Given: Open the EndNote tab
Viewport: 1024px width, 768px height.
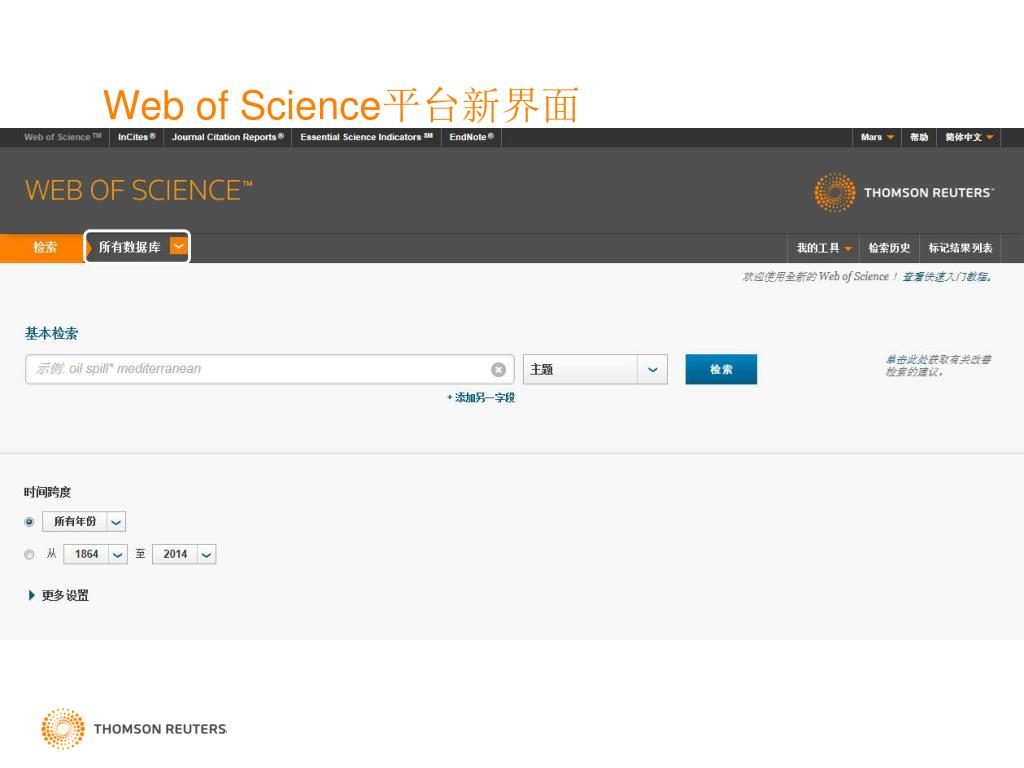Looking at the screenshot, I should (x=472, y=137).
